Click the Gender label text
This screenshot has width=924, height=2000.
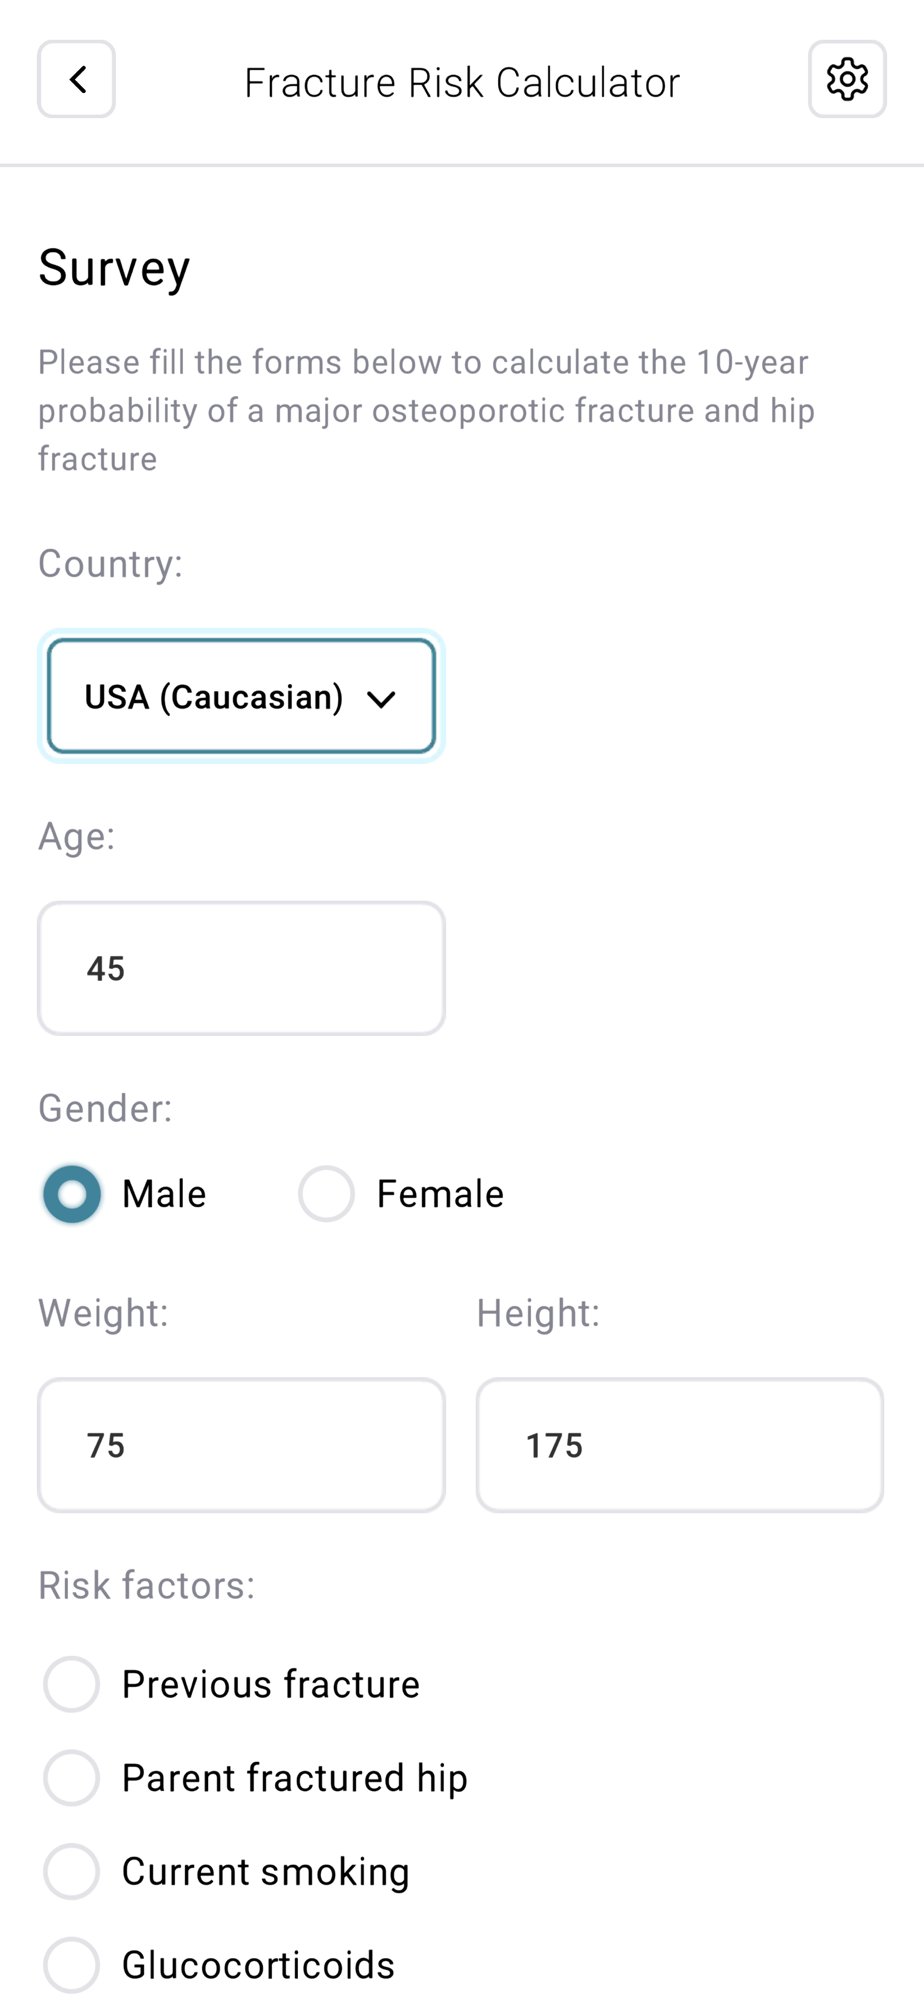tap(105, 1109)
